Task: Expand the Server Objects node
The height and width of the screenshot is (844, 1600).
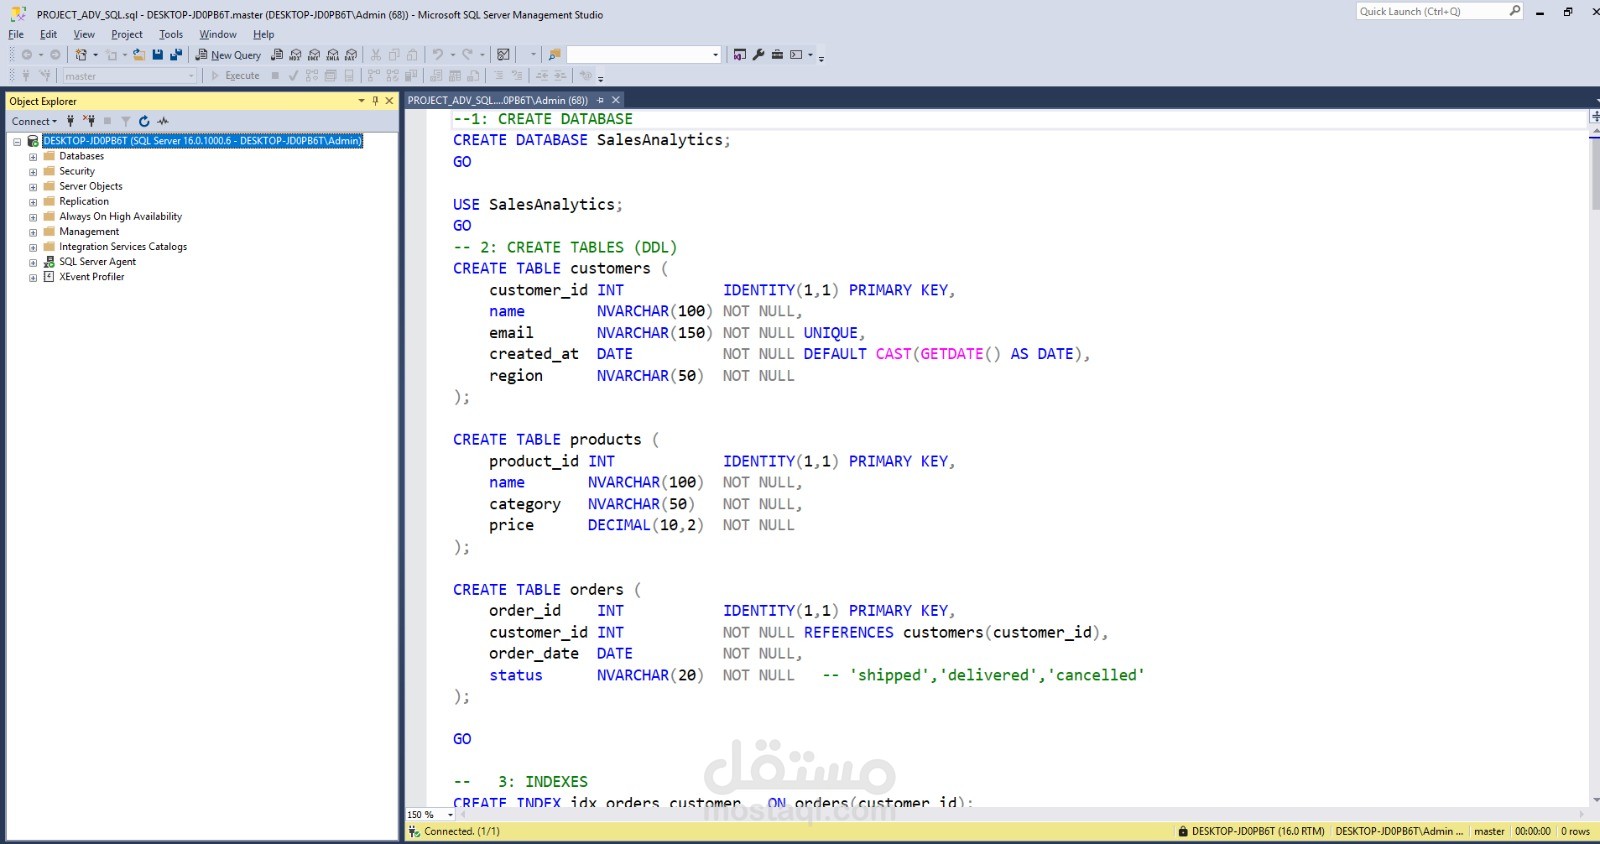Action: point(33,187)
